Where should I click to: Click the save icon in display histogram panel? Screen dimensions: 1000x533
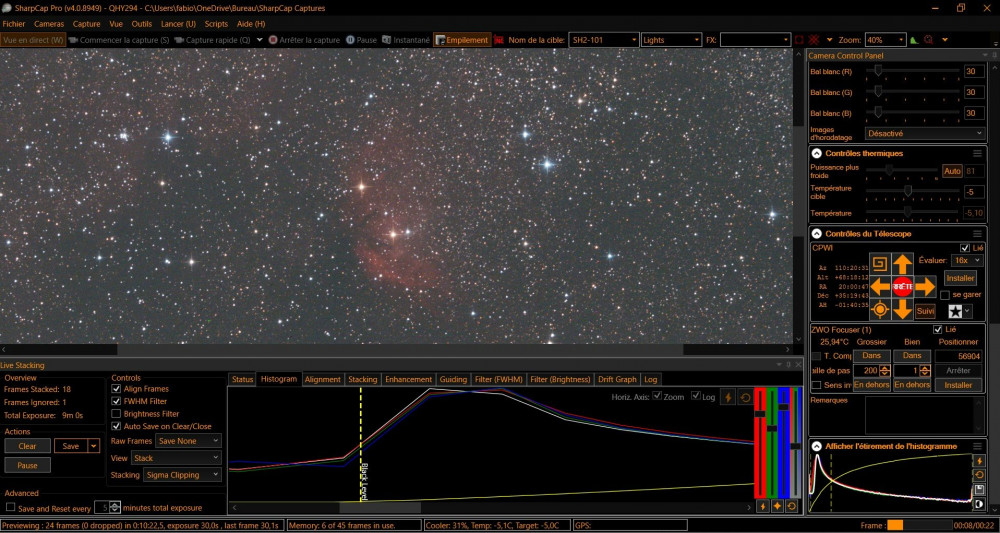980,490
